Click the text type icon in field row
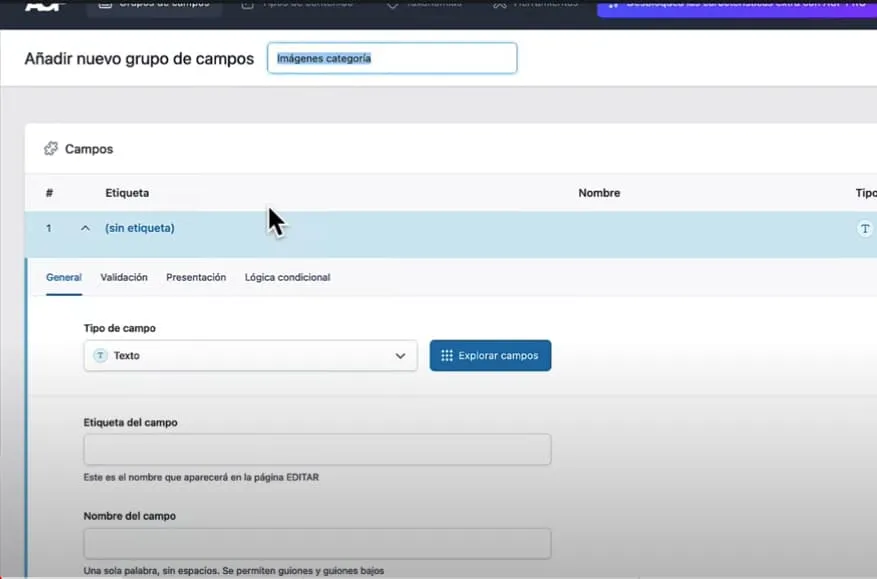 pyautogui.click(x=865, y=229)
